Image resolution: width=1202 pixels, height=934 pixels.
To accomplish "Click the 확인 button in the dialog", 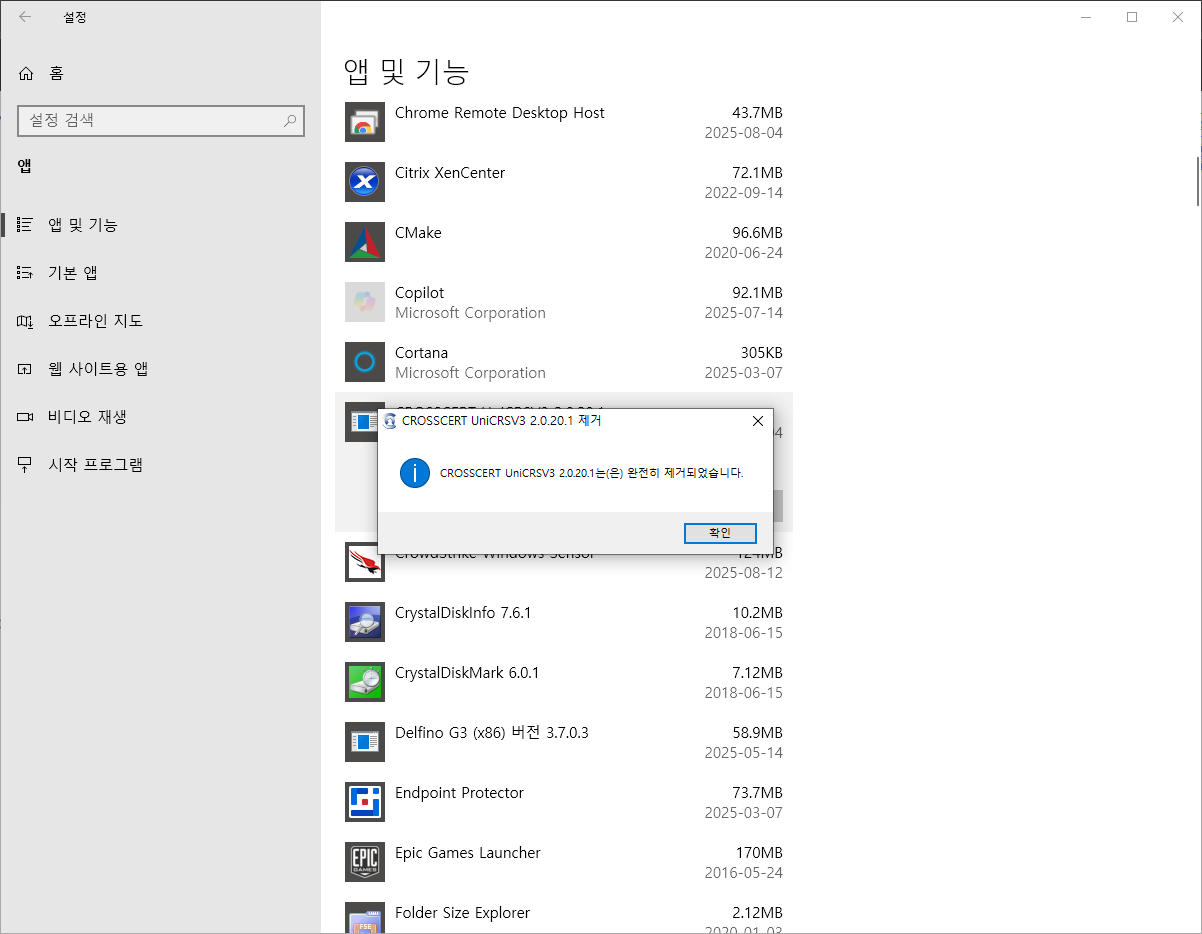I will coord(720,533).
